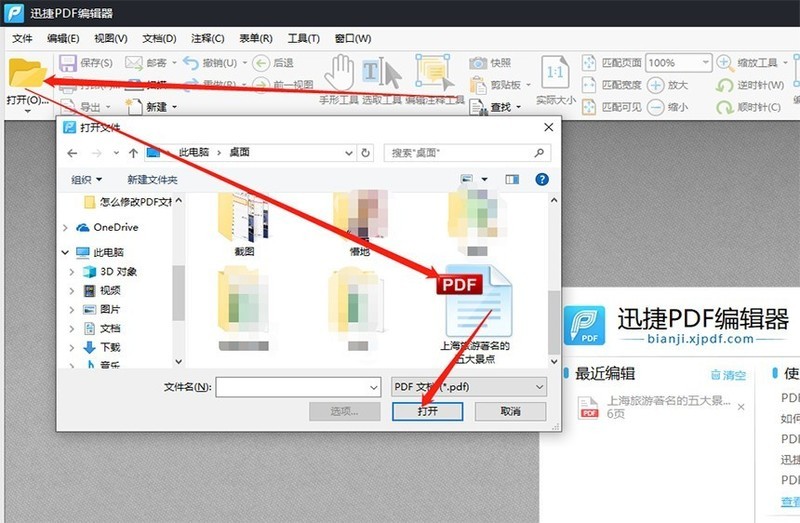Click the Snapshot camera icon
800x523 pixels.
(x=478, y=63)
